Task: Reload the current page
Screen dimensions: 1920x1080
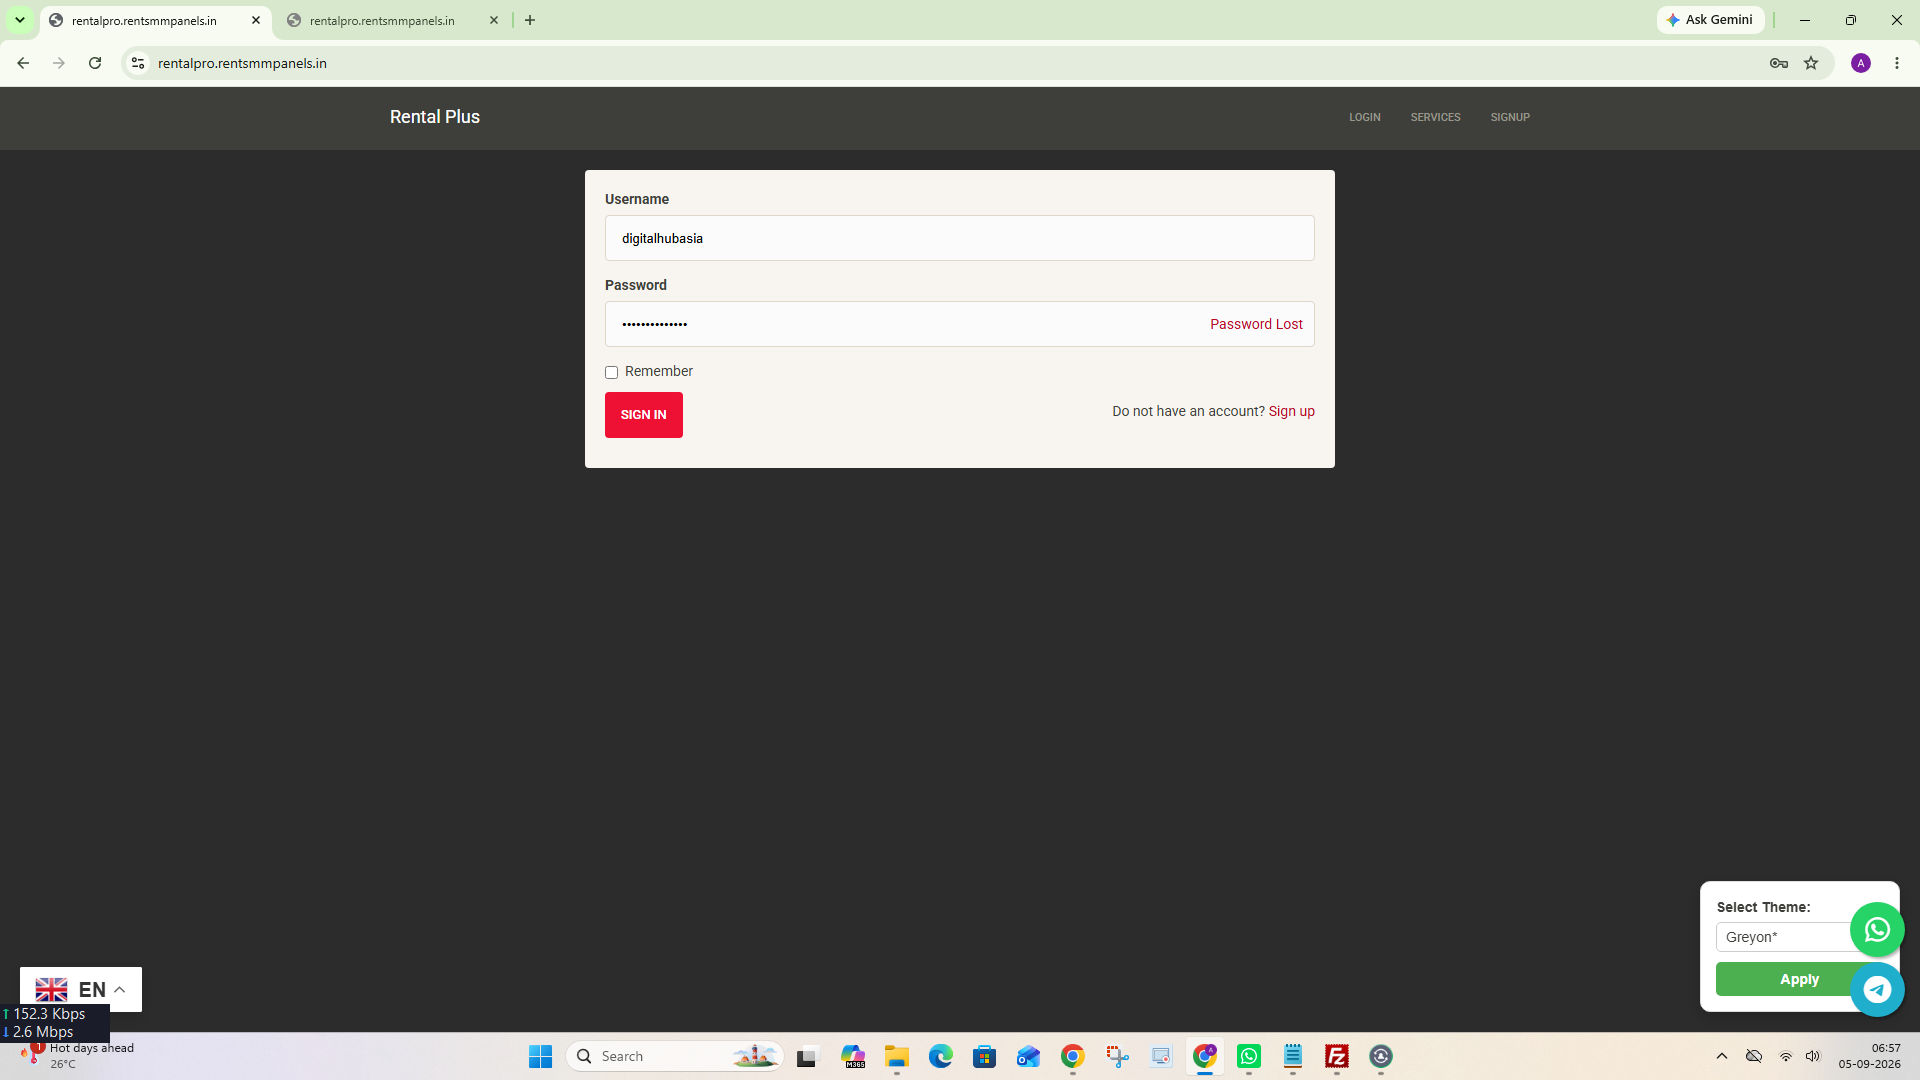Action: pos(95,63)
